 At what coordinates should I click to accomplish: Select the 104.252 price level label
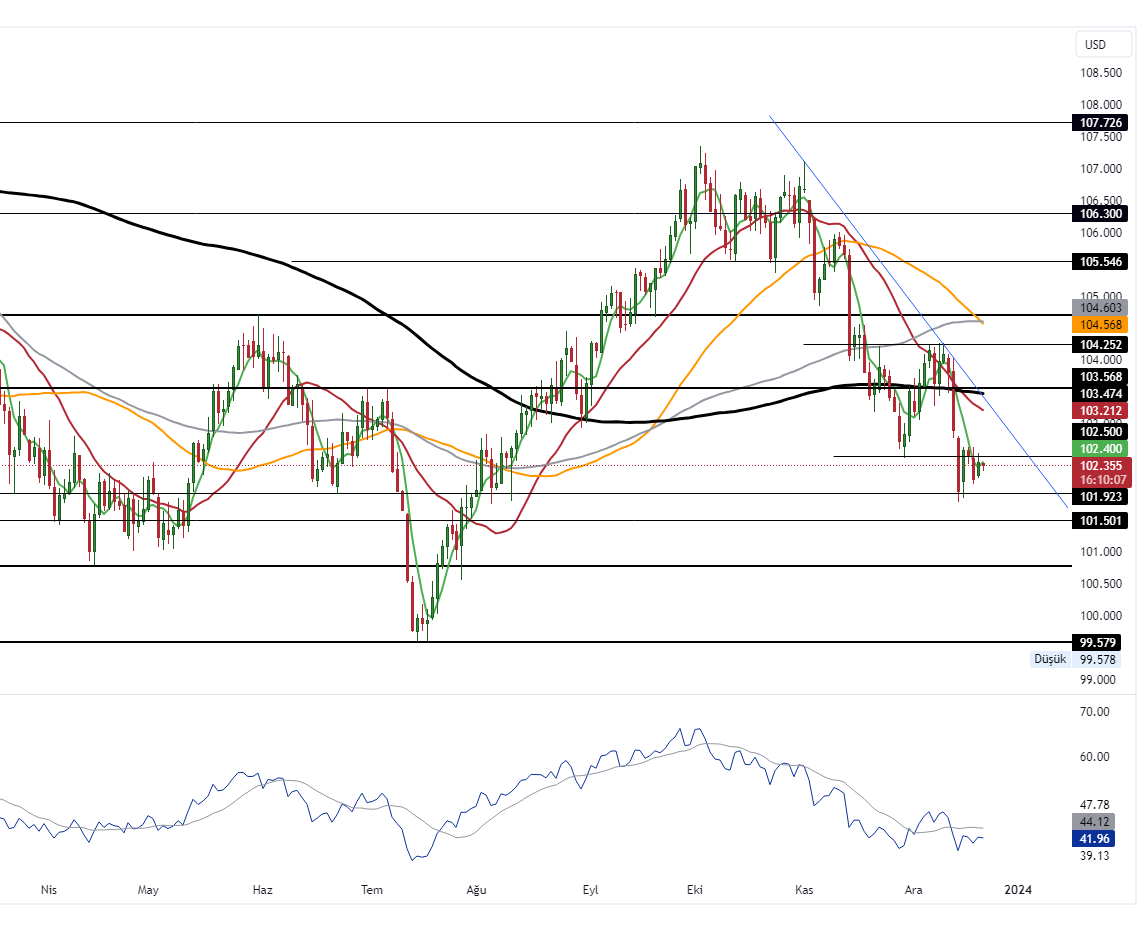(1100, 344)
